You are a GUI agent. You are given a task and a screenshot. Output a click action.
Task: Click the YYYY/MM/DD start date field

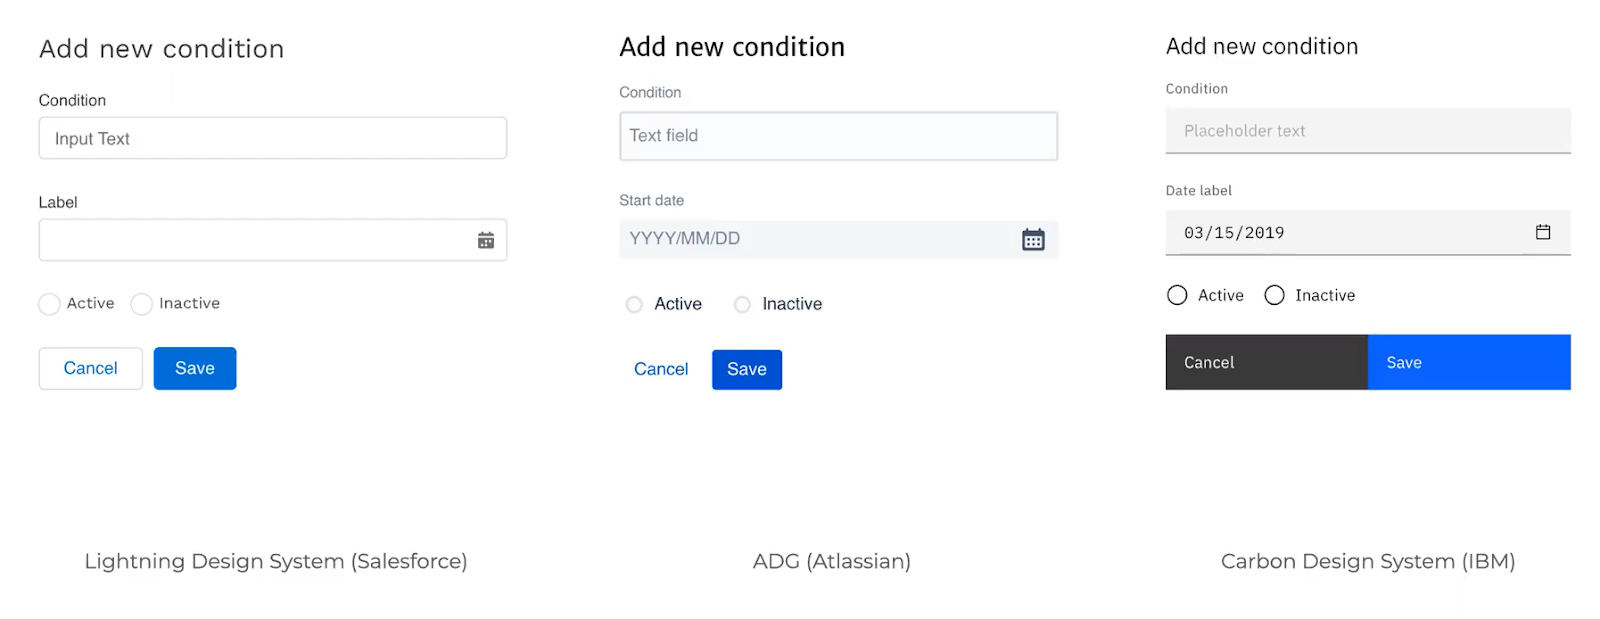[815, 239]
